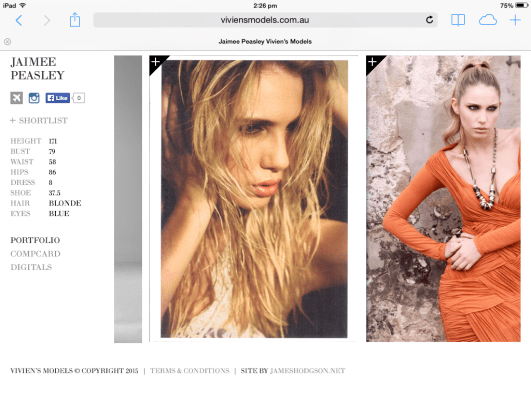Tap the battery indicator in status bar
The width and height of the screenshot is (531, 398).
pyautogui.click(x=521, y=5)
